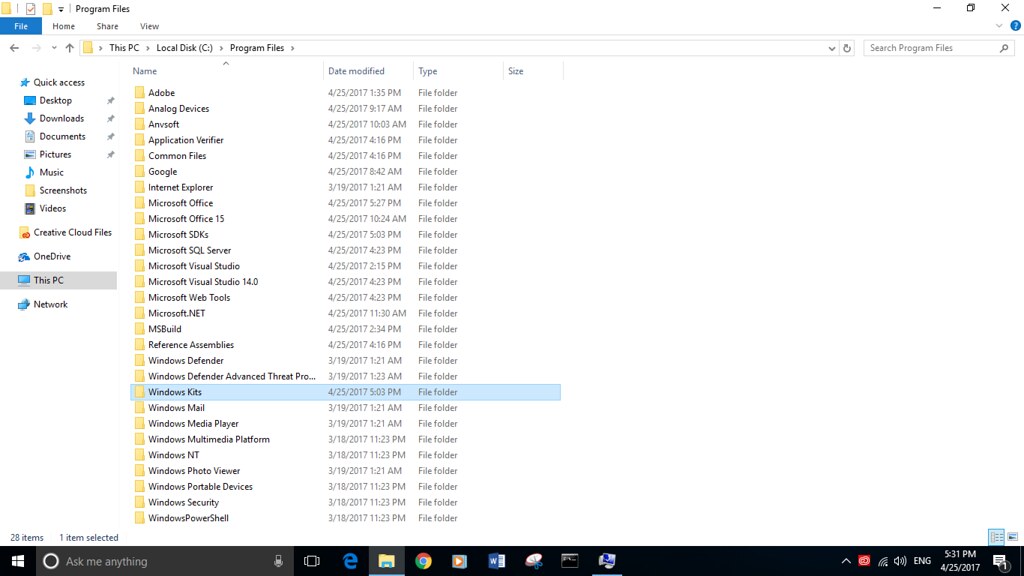This screenshot has height=576, width=1024.
Task: Click the Cortana microphone icon
Action: (x=278, y=561)
